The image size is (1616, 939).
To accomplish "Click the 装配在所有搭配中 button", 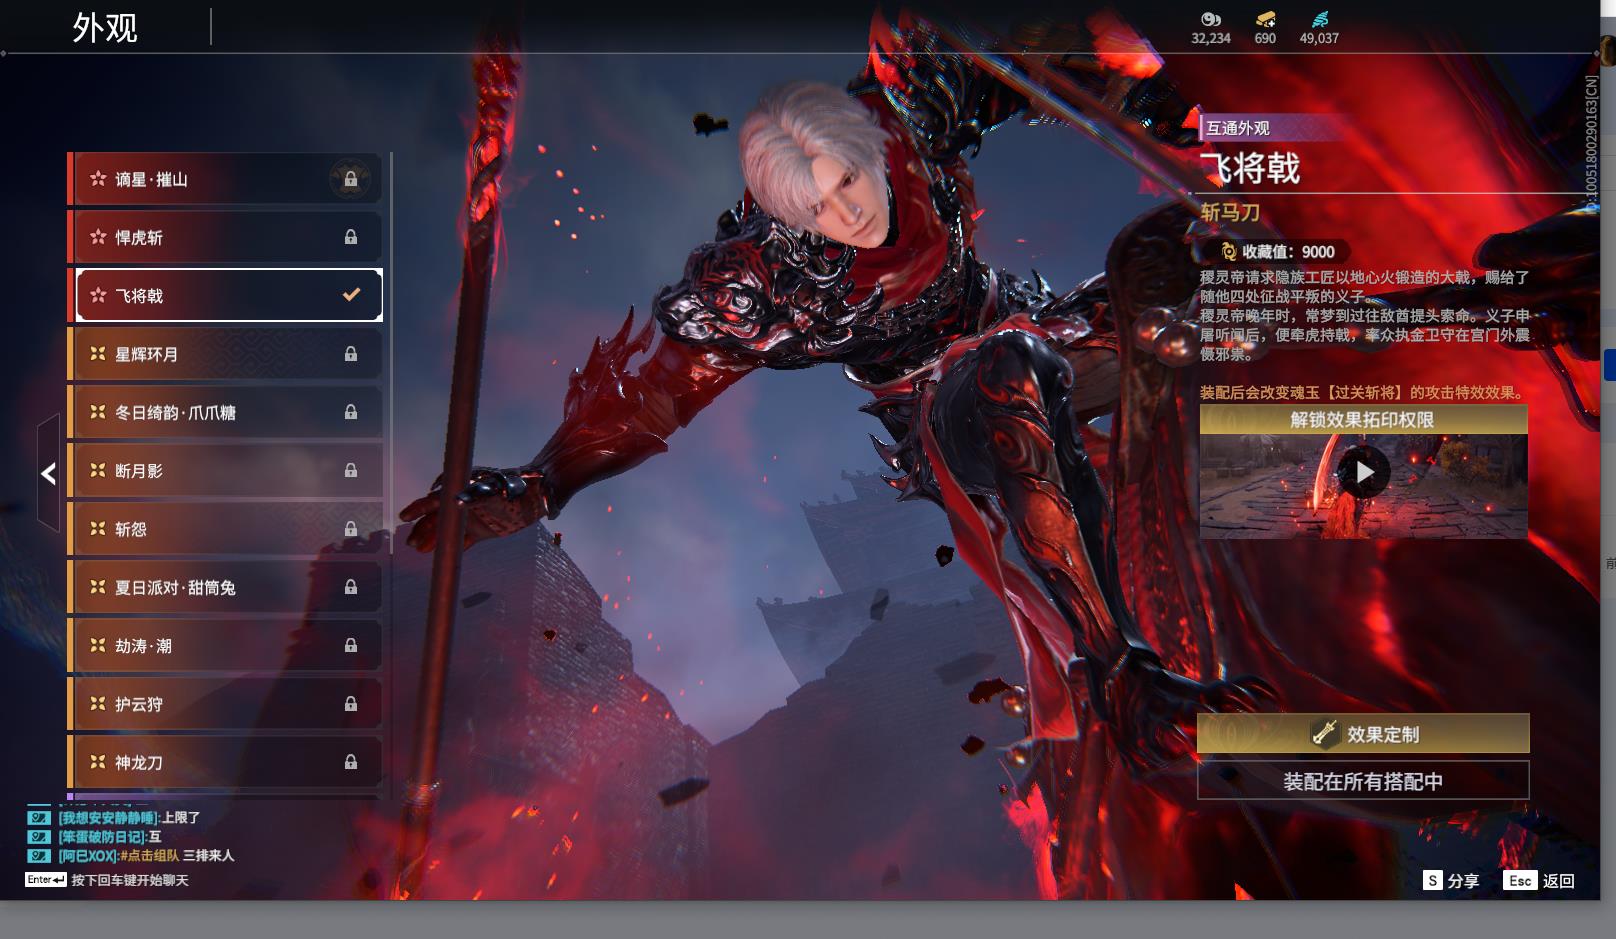I will (x=1362, y=781).
